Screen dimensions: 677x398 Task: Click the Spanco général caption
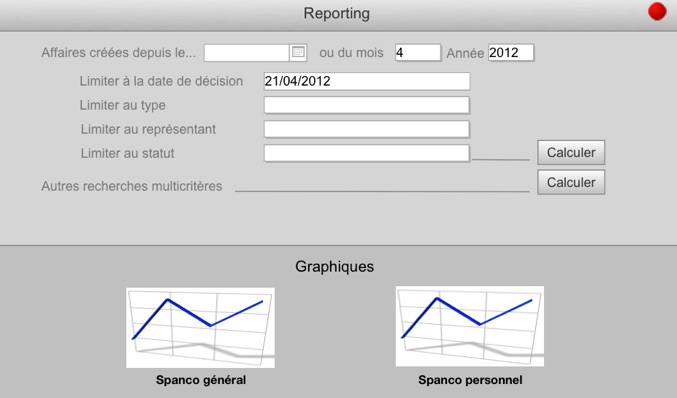pyautogui.click(x=201, y=380)
